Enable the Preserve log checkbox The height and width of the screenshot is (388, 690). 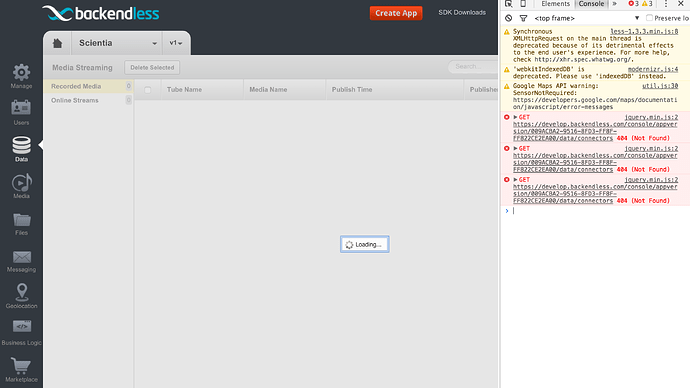click(649, 18)
